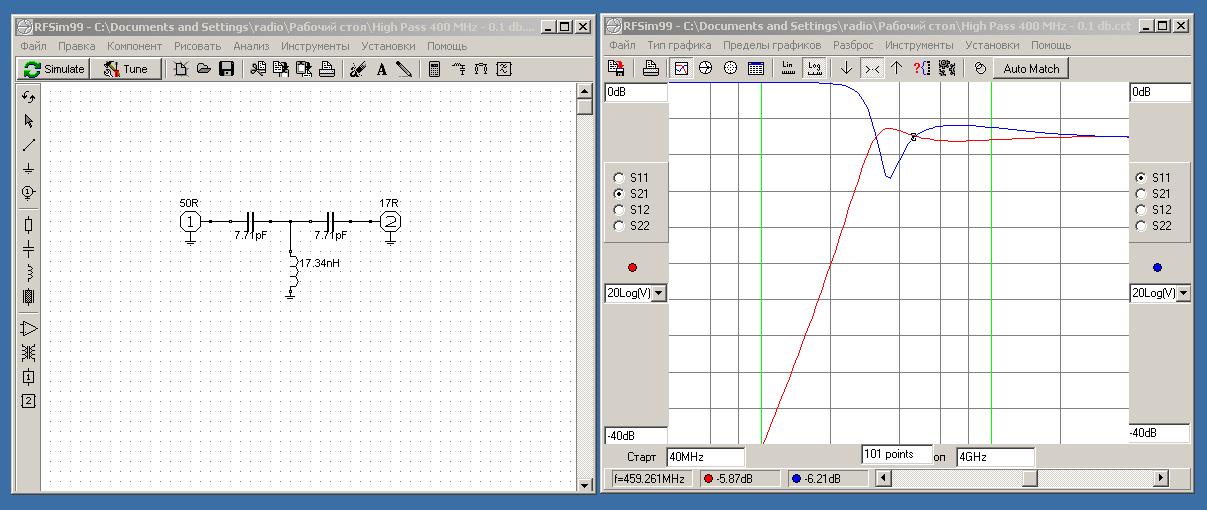Open right 20Log(V) units dropdown
This screenshot has width=1207, height=510.
1184,293
